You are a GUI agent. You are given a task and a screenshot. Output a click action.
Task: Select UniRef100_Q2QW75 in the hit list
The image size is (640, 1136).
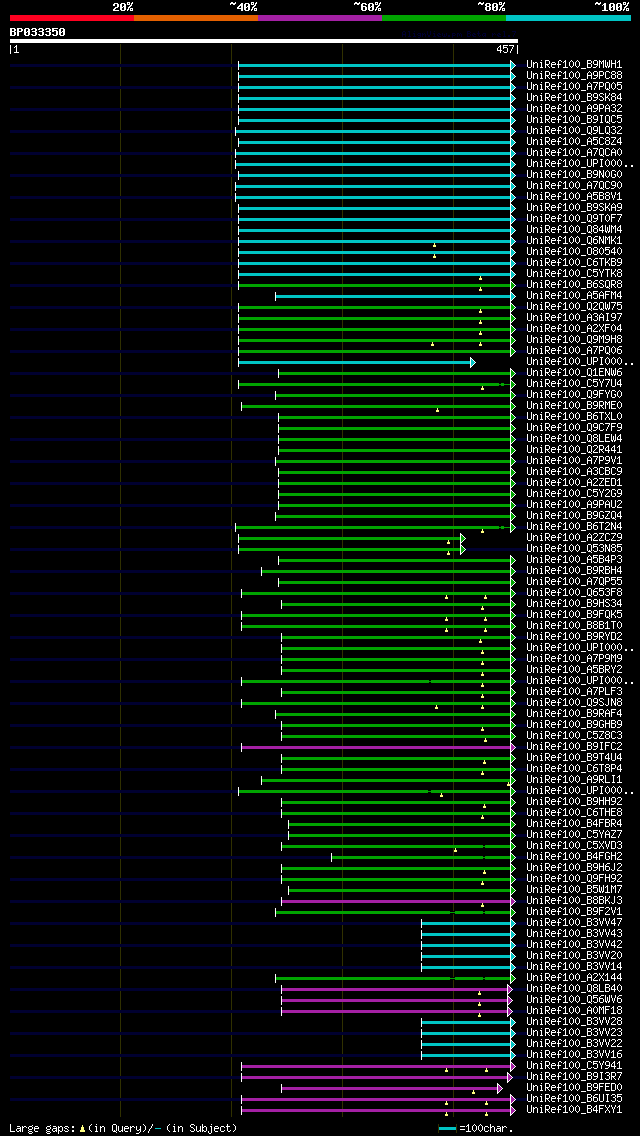coord(574,306)
